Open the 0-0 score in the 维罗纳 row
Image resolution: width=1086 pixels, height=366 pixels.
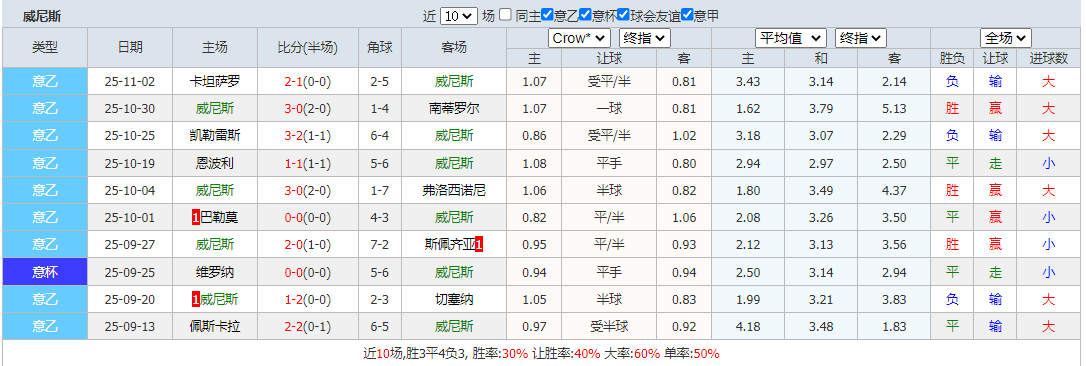pyautogui.click(x=295, y=272)
